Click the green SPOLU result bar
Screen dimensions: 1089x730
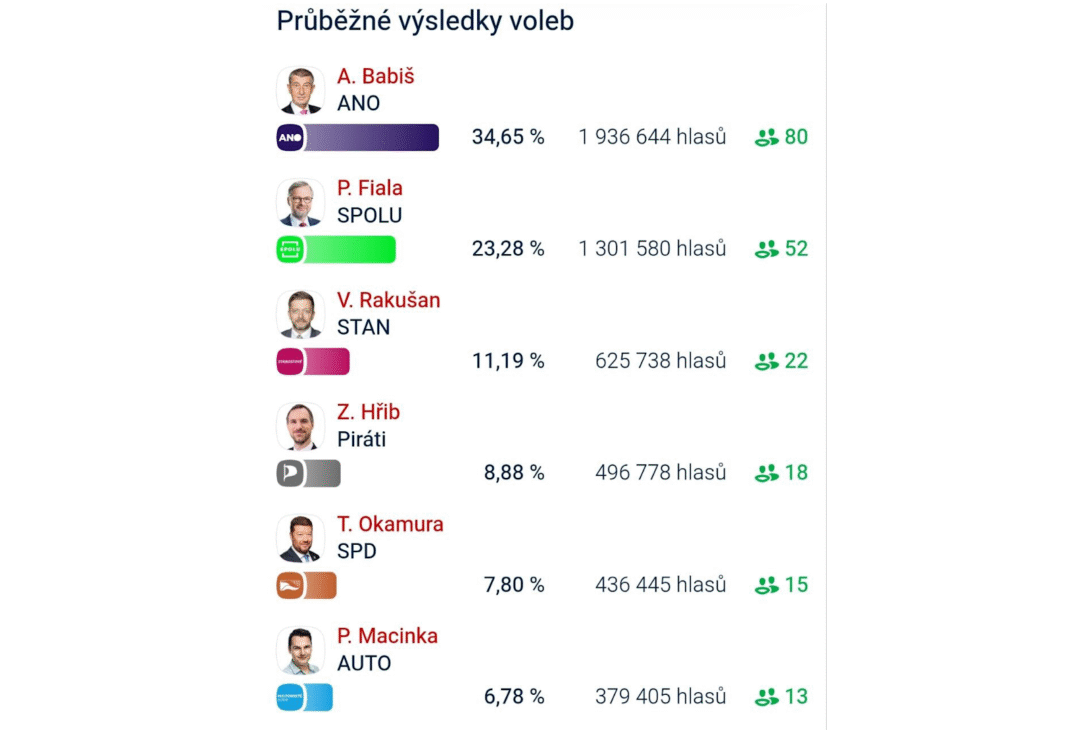(x=350, y=249)
